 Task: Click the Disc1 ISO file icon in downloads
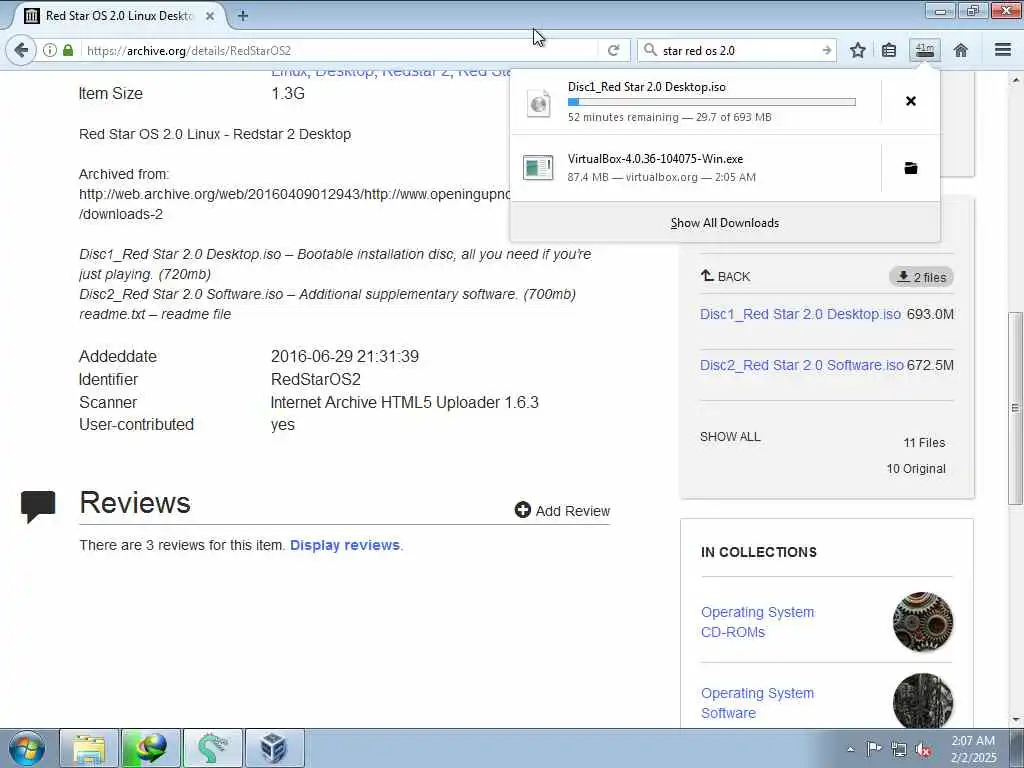pyautogui.click(x=539, y=103)
